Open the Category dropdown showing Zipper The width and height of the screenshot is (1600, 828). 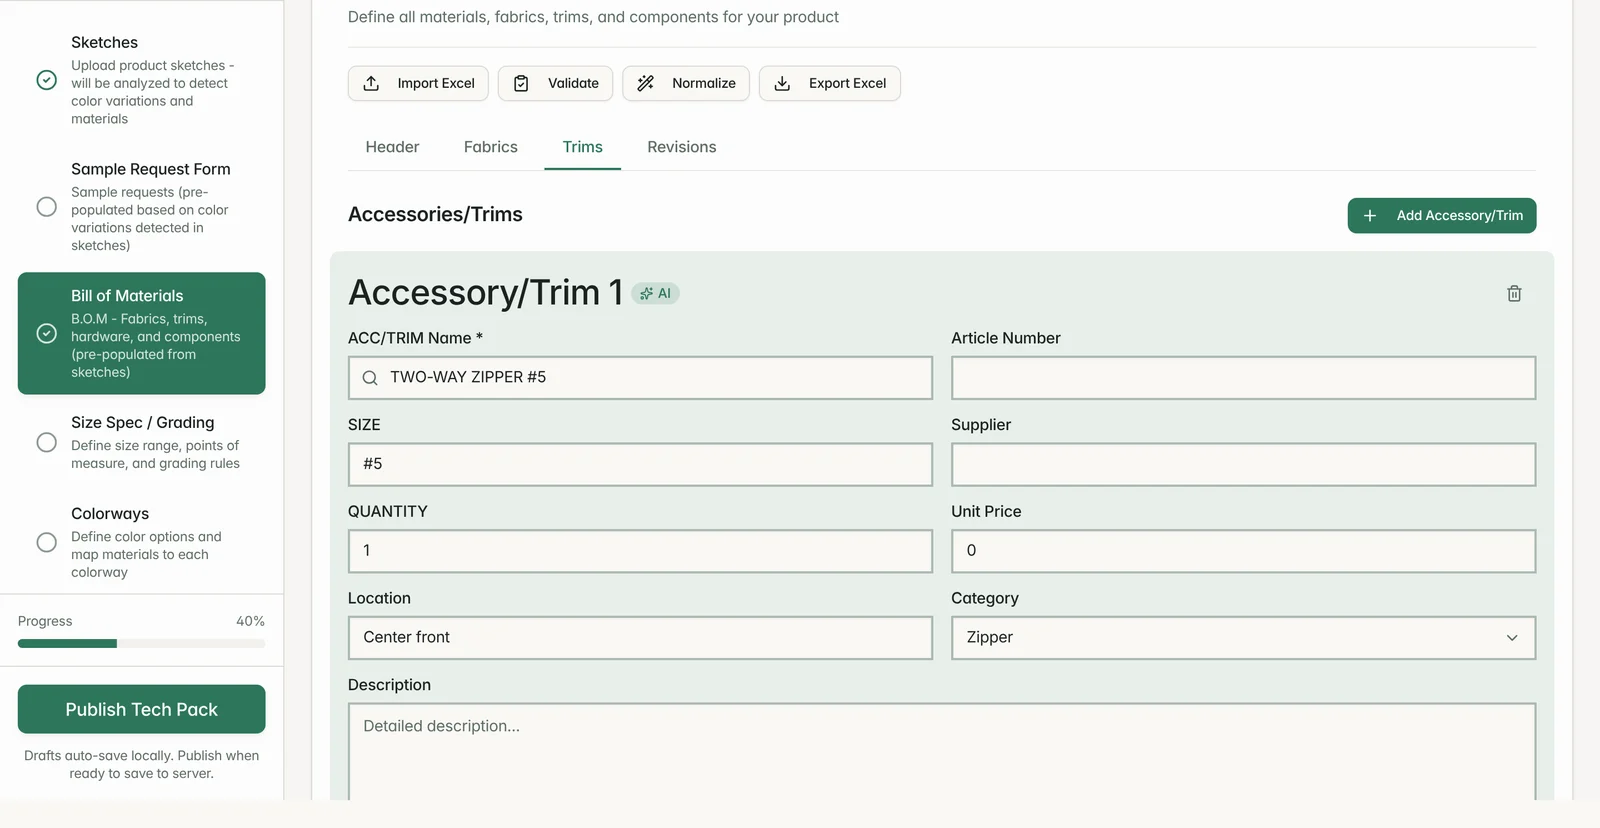point(1243,638)
